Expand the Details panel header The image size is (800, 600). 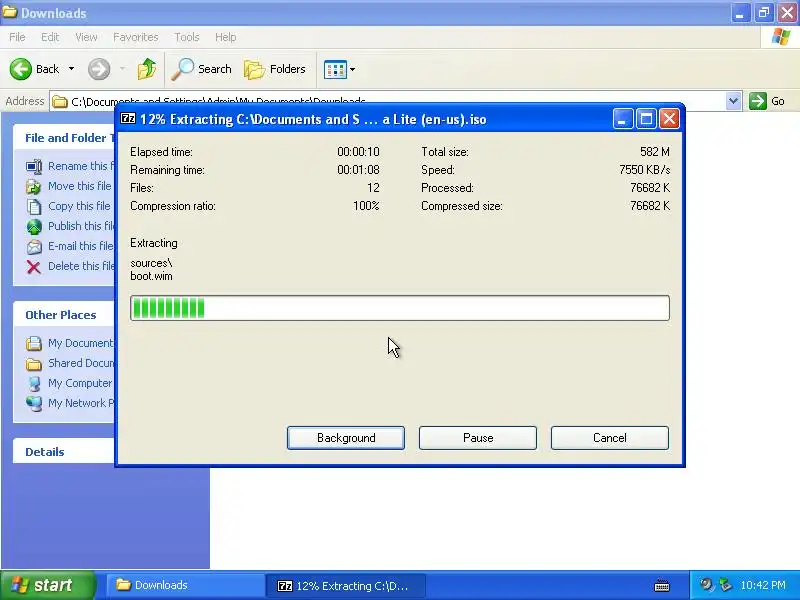(64, 452)
